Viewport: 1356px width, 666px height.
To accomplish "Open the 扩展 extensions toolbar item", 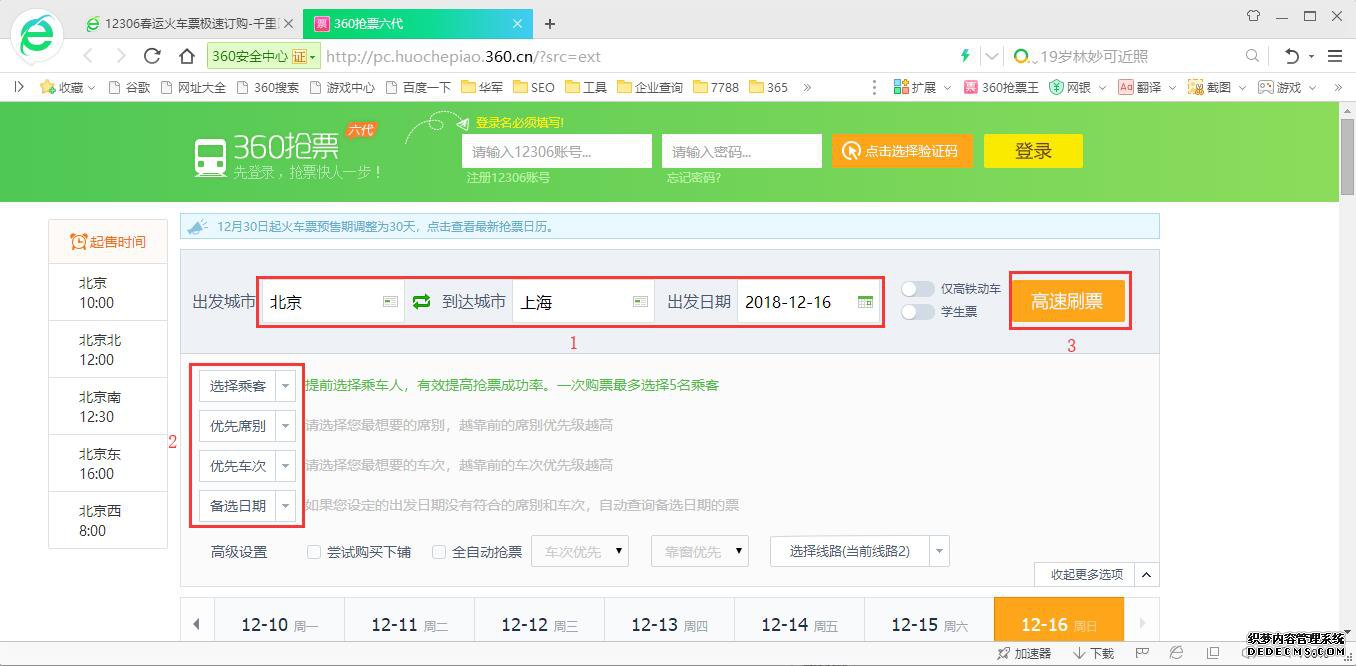I will click(920, 87).
